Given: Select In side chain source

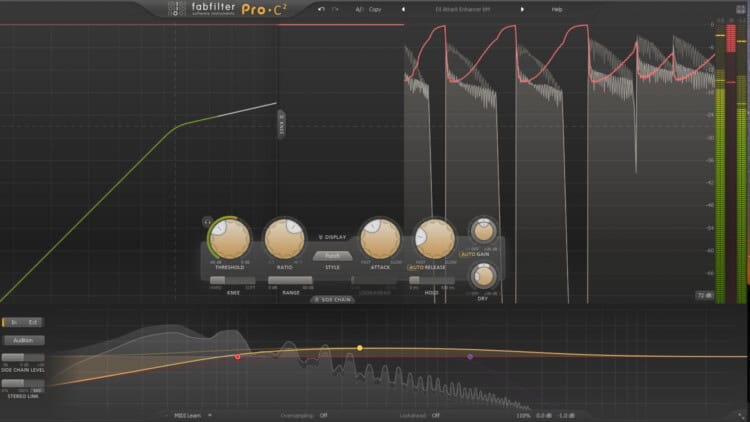Looking at the screenshot, I should coord(14,322).
